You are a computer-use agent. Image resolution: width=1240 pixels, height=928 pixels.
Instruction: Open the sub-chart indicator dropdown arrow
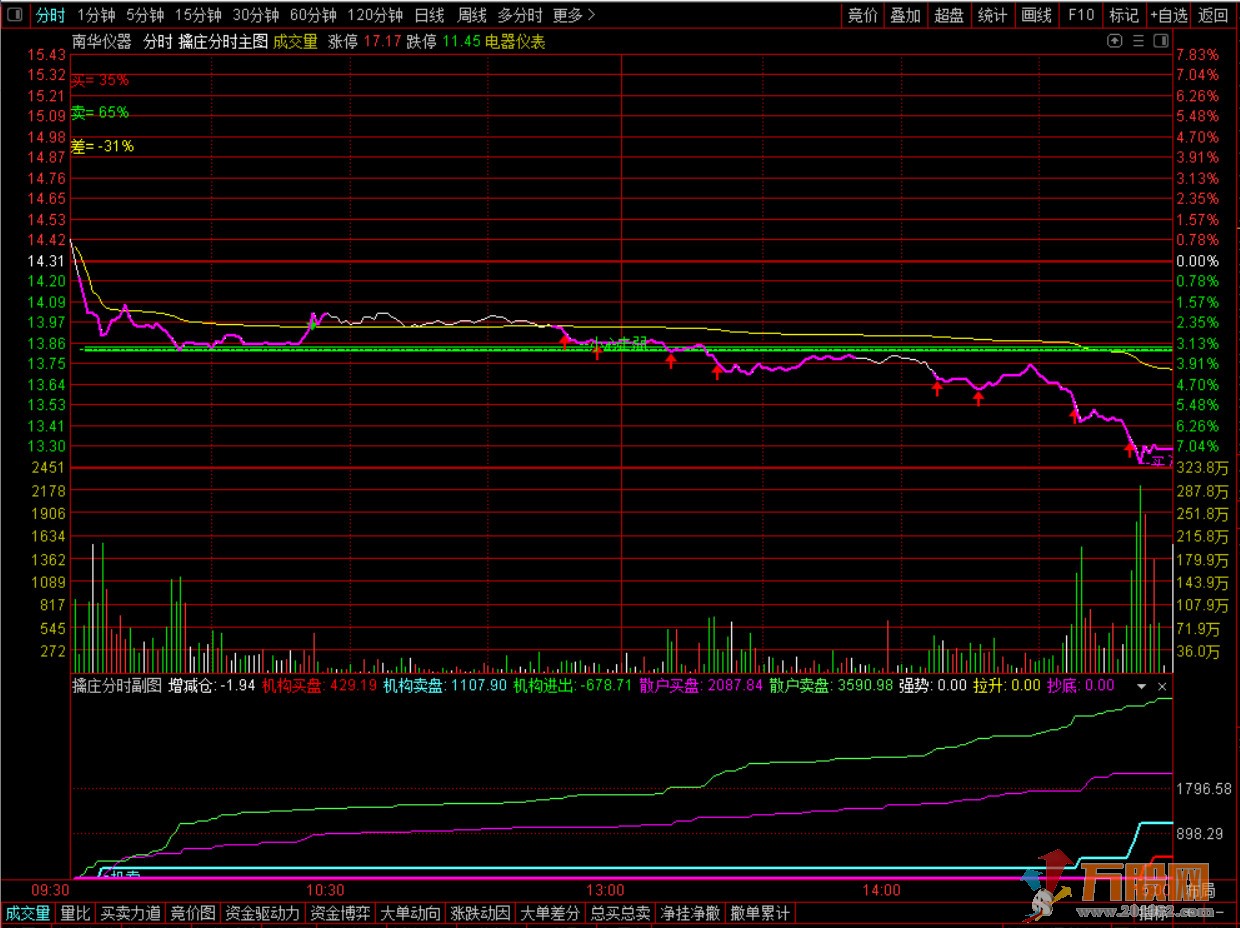pyautogui.click(x=1142, y=686)
